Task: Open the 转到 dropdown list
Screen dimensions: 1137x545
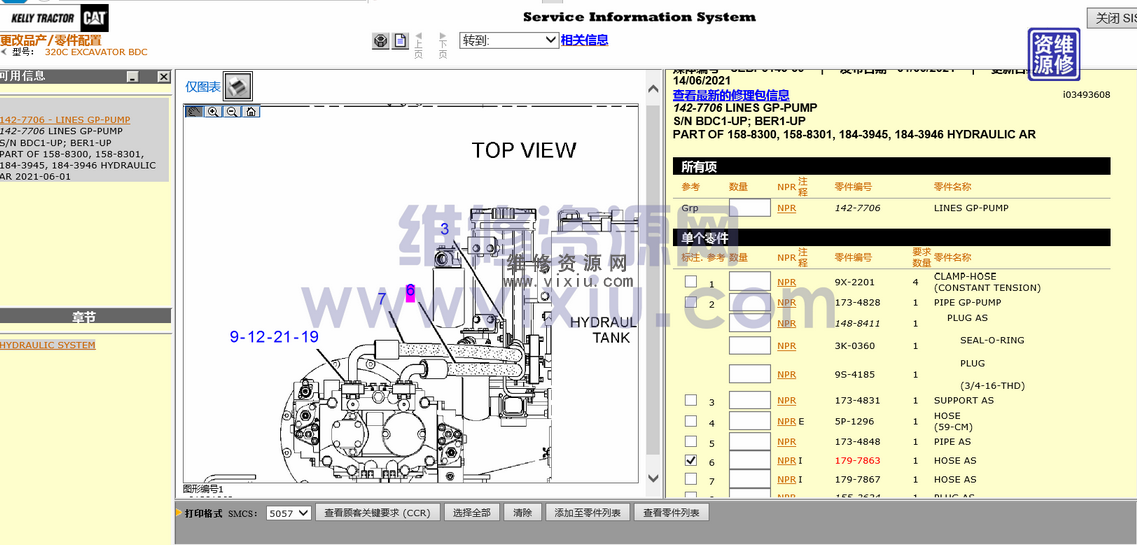Action: (x=508, y=40)
